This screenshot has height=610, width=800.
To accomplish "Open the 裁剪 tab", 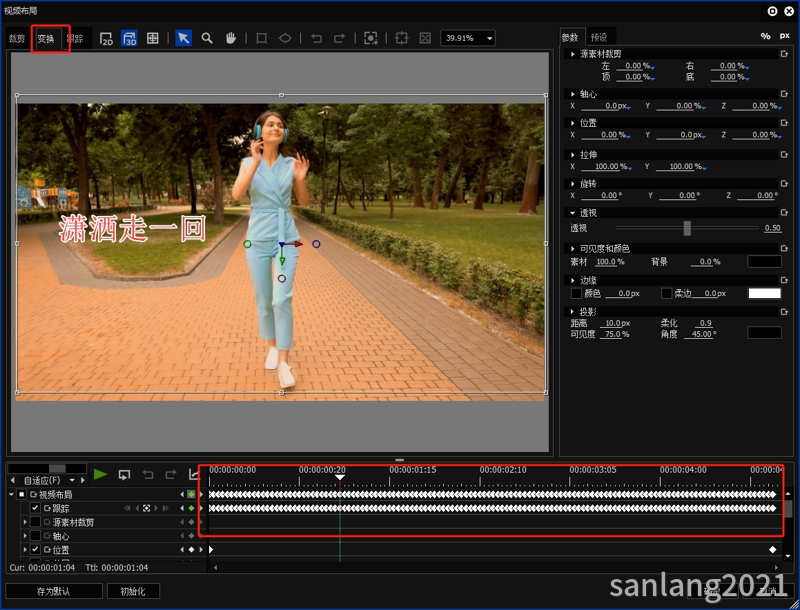I will click(x=17, y=39).
